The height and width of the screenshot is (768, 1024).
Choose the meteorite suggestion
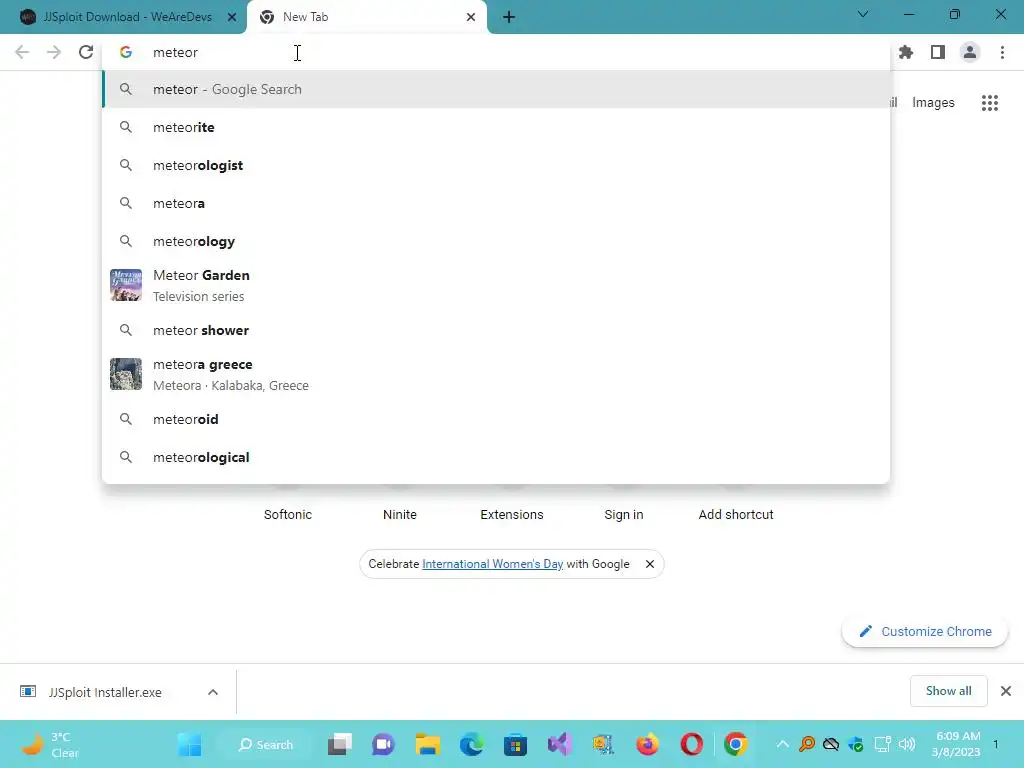[x=496, y=127]
